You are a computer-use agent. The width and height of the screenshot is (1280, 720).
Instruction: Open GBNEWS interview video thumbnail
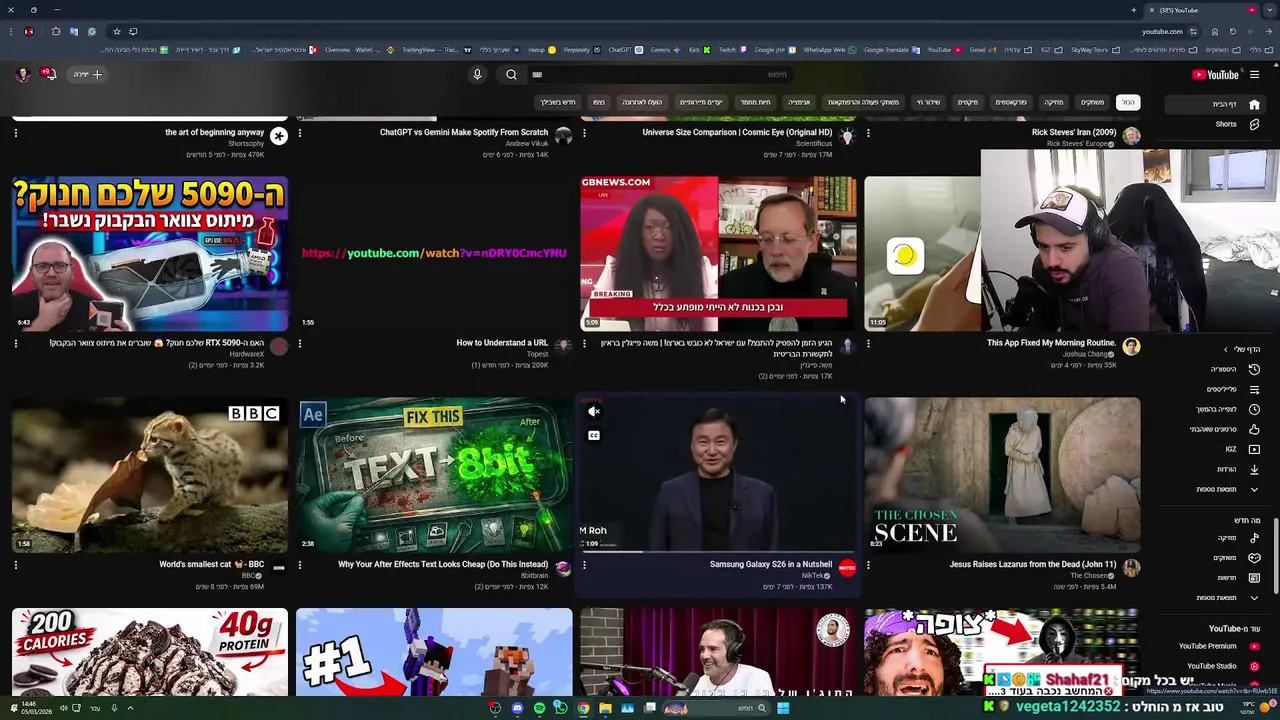tap(718, 254)
